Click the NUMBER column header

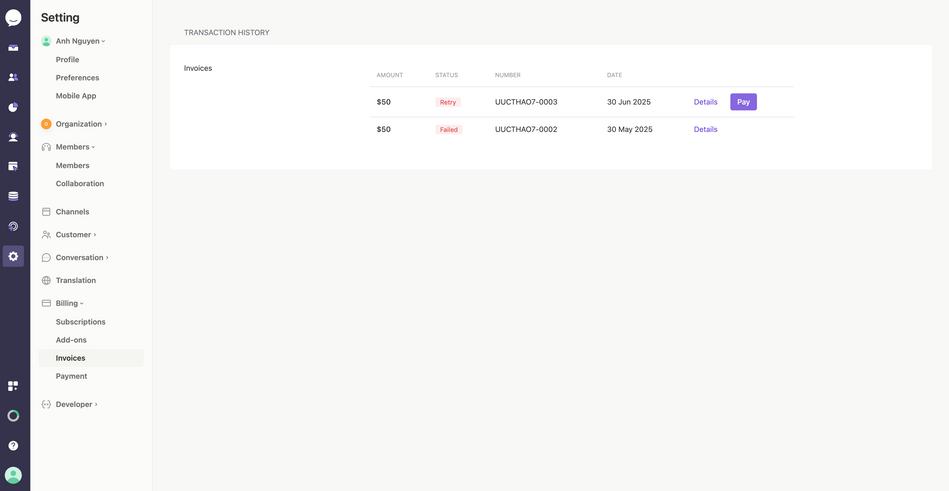click(508, 75)
